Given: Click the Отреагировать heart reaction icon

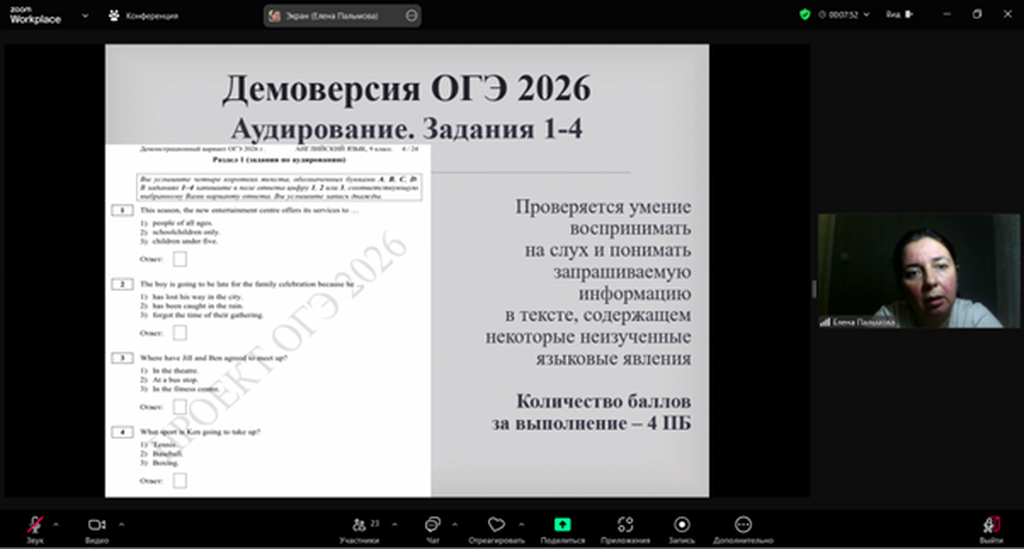Looking at the screenshot, I should pyautogui.click(x=496, y=525).
